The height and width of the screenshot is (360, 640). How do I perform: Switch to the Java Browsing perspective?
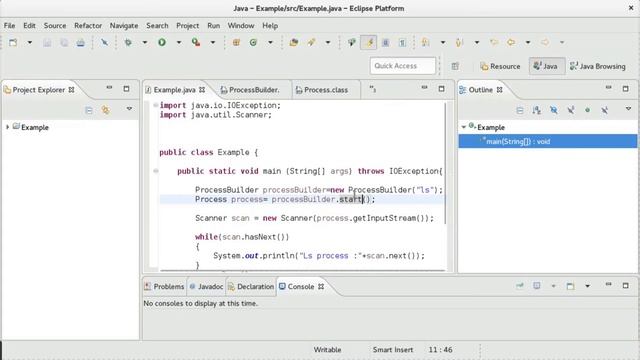tap(598, 66)
